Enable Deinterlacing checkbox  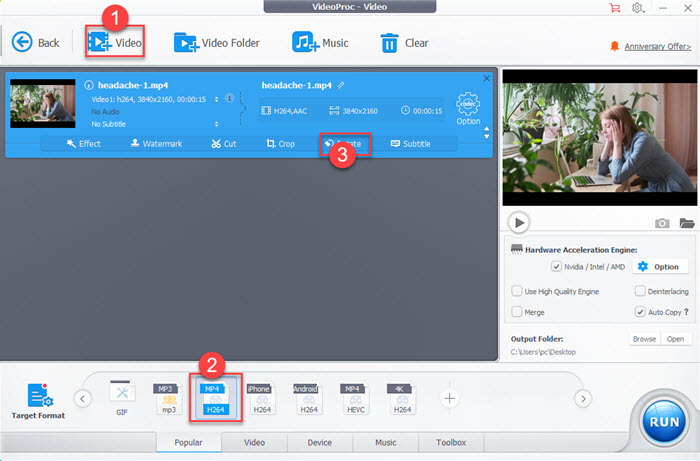tap(640, 291)
